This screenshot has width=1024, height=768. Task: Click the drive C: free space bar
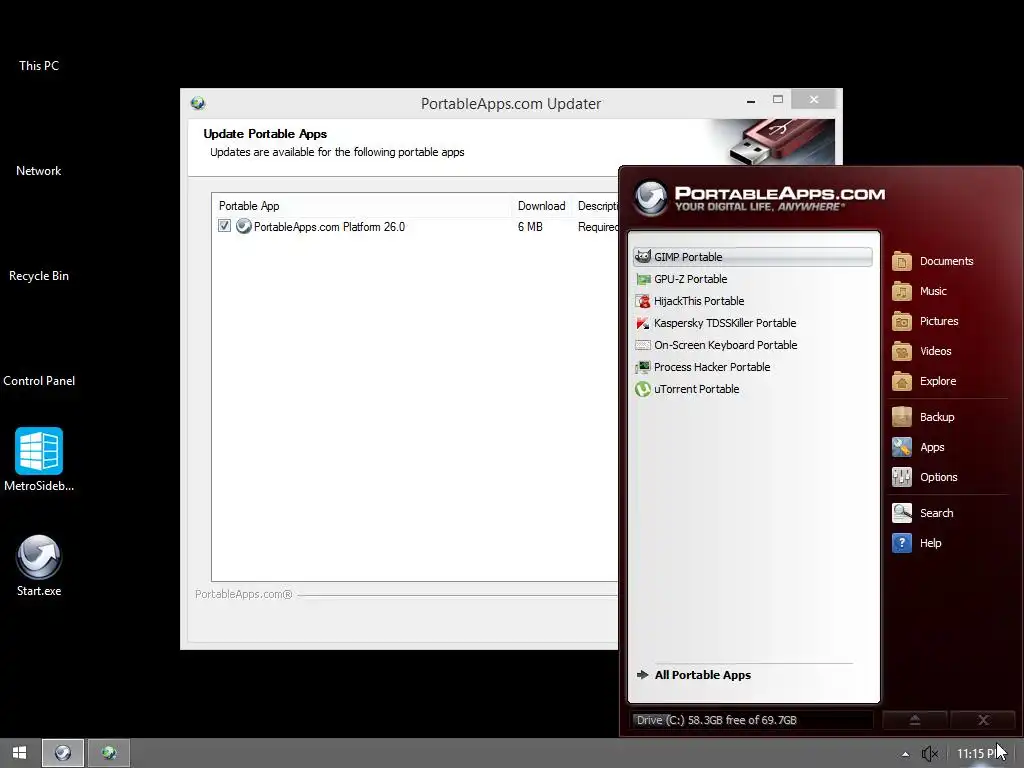[752, 720]
